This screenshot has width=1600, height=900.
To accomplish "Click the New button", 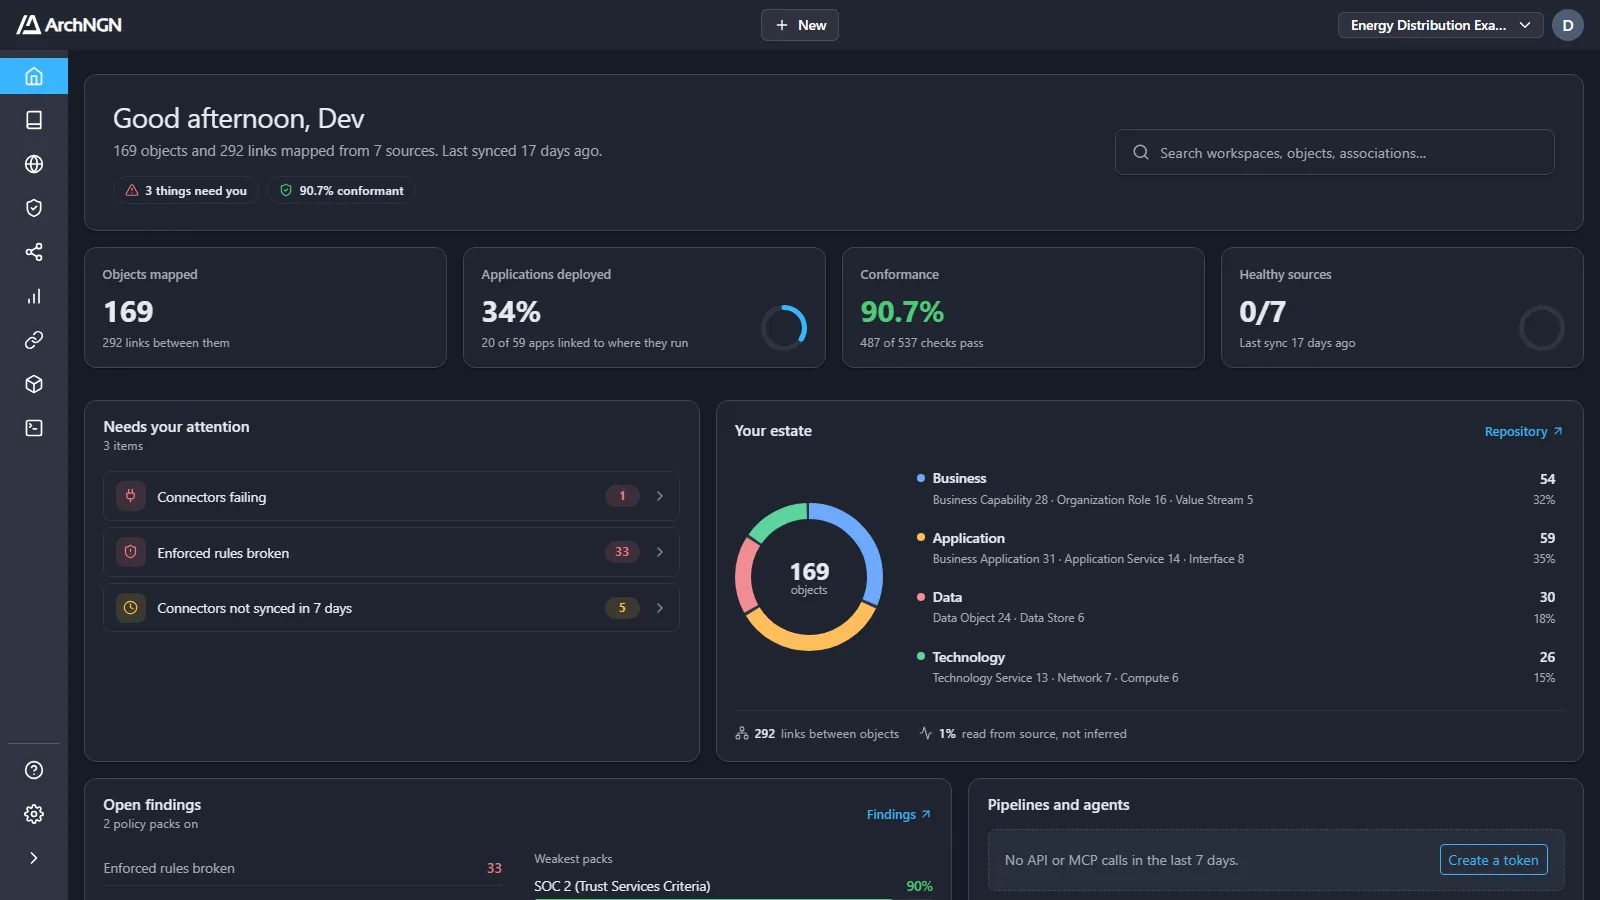I will (x=800, y=25).
